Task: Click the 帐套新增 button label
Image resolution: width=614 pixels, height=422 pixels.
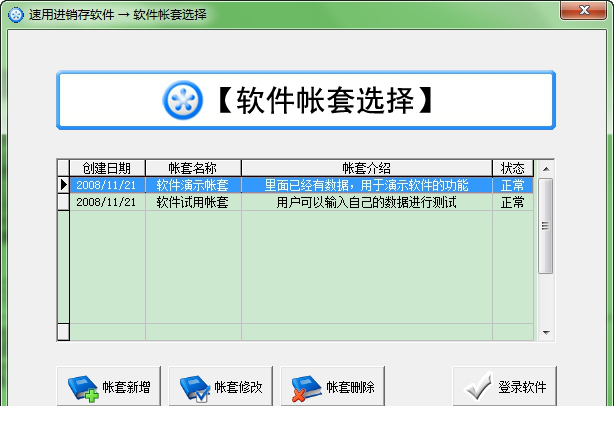Action: (x=126, y=387)
